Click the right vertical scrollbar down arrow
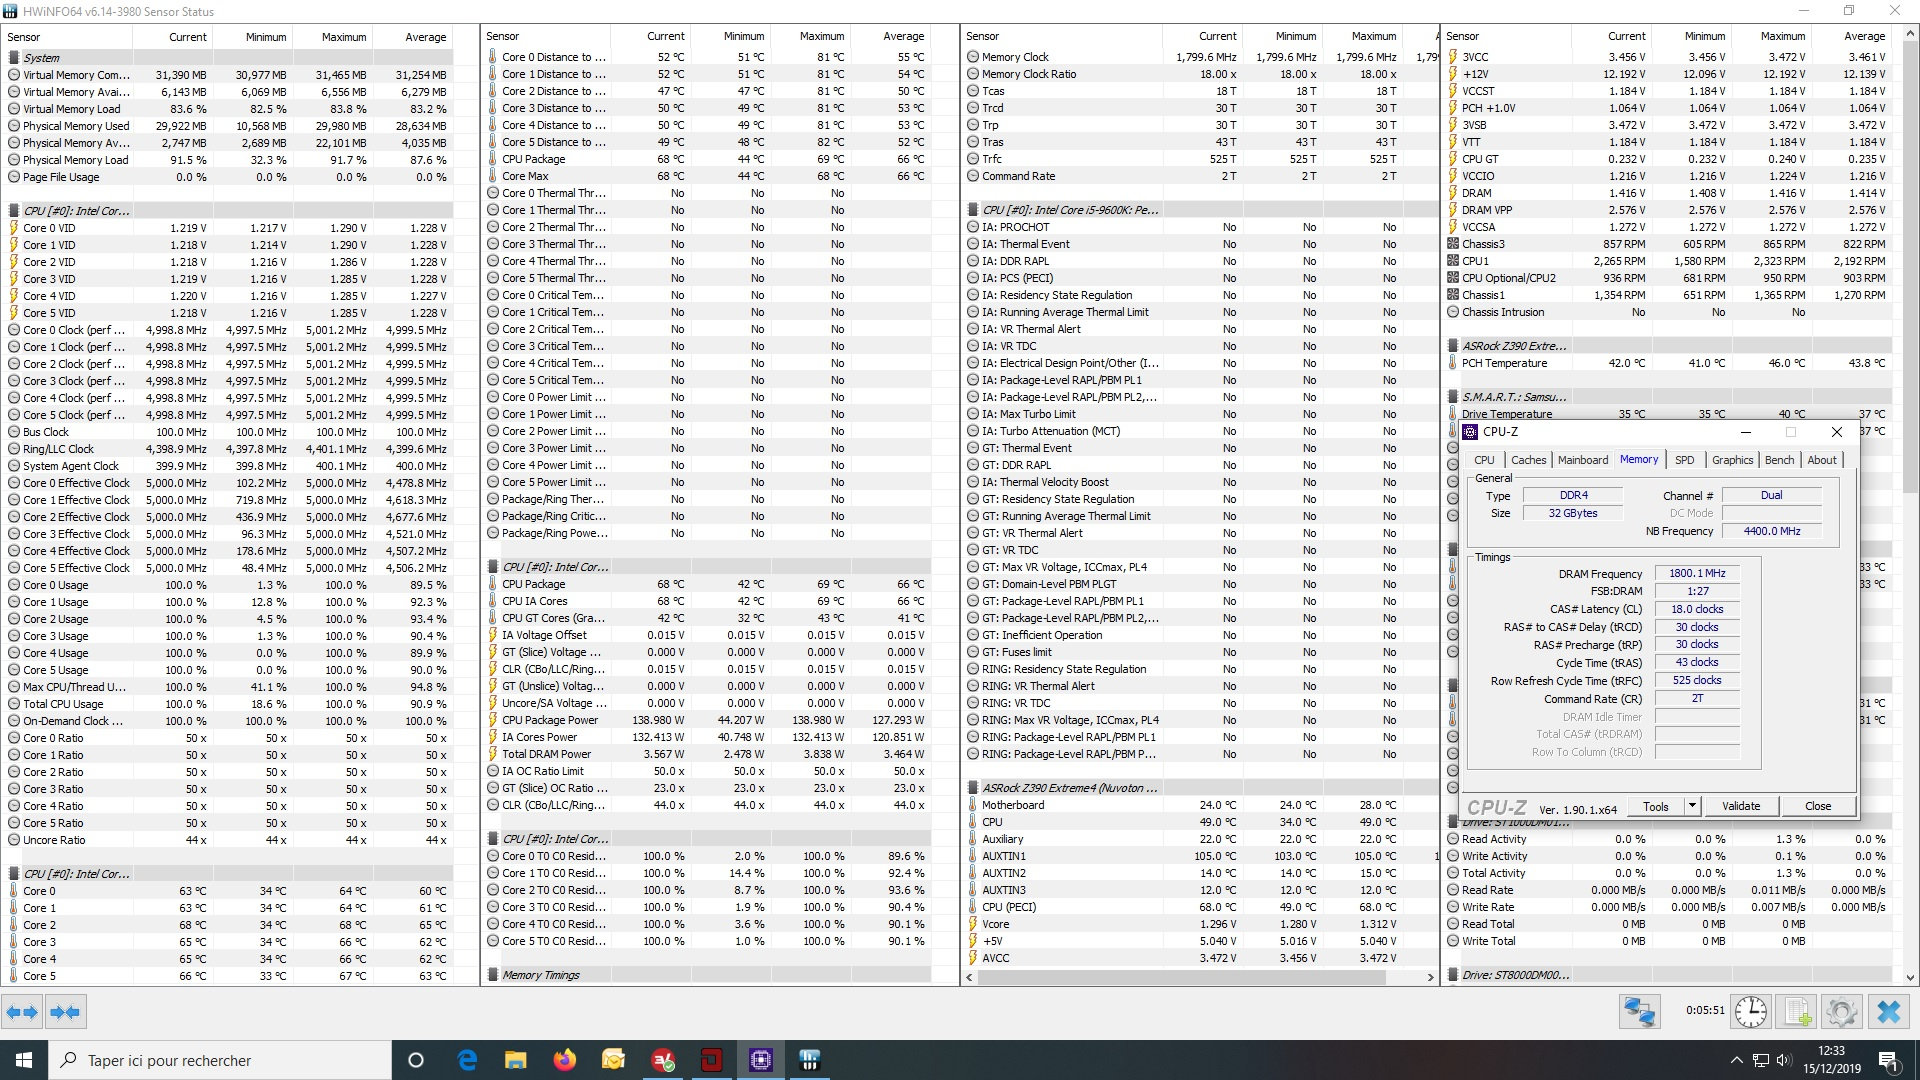The width and height of the screenshot is (1920, 1080). click(x=1910, y=978)
